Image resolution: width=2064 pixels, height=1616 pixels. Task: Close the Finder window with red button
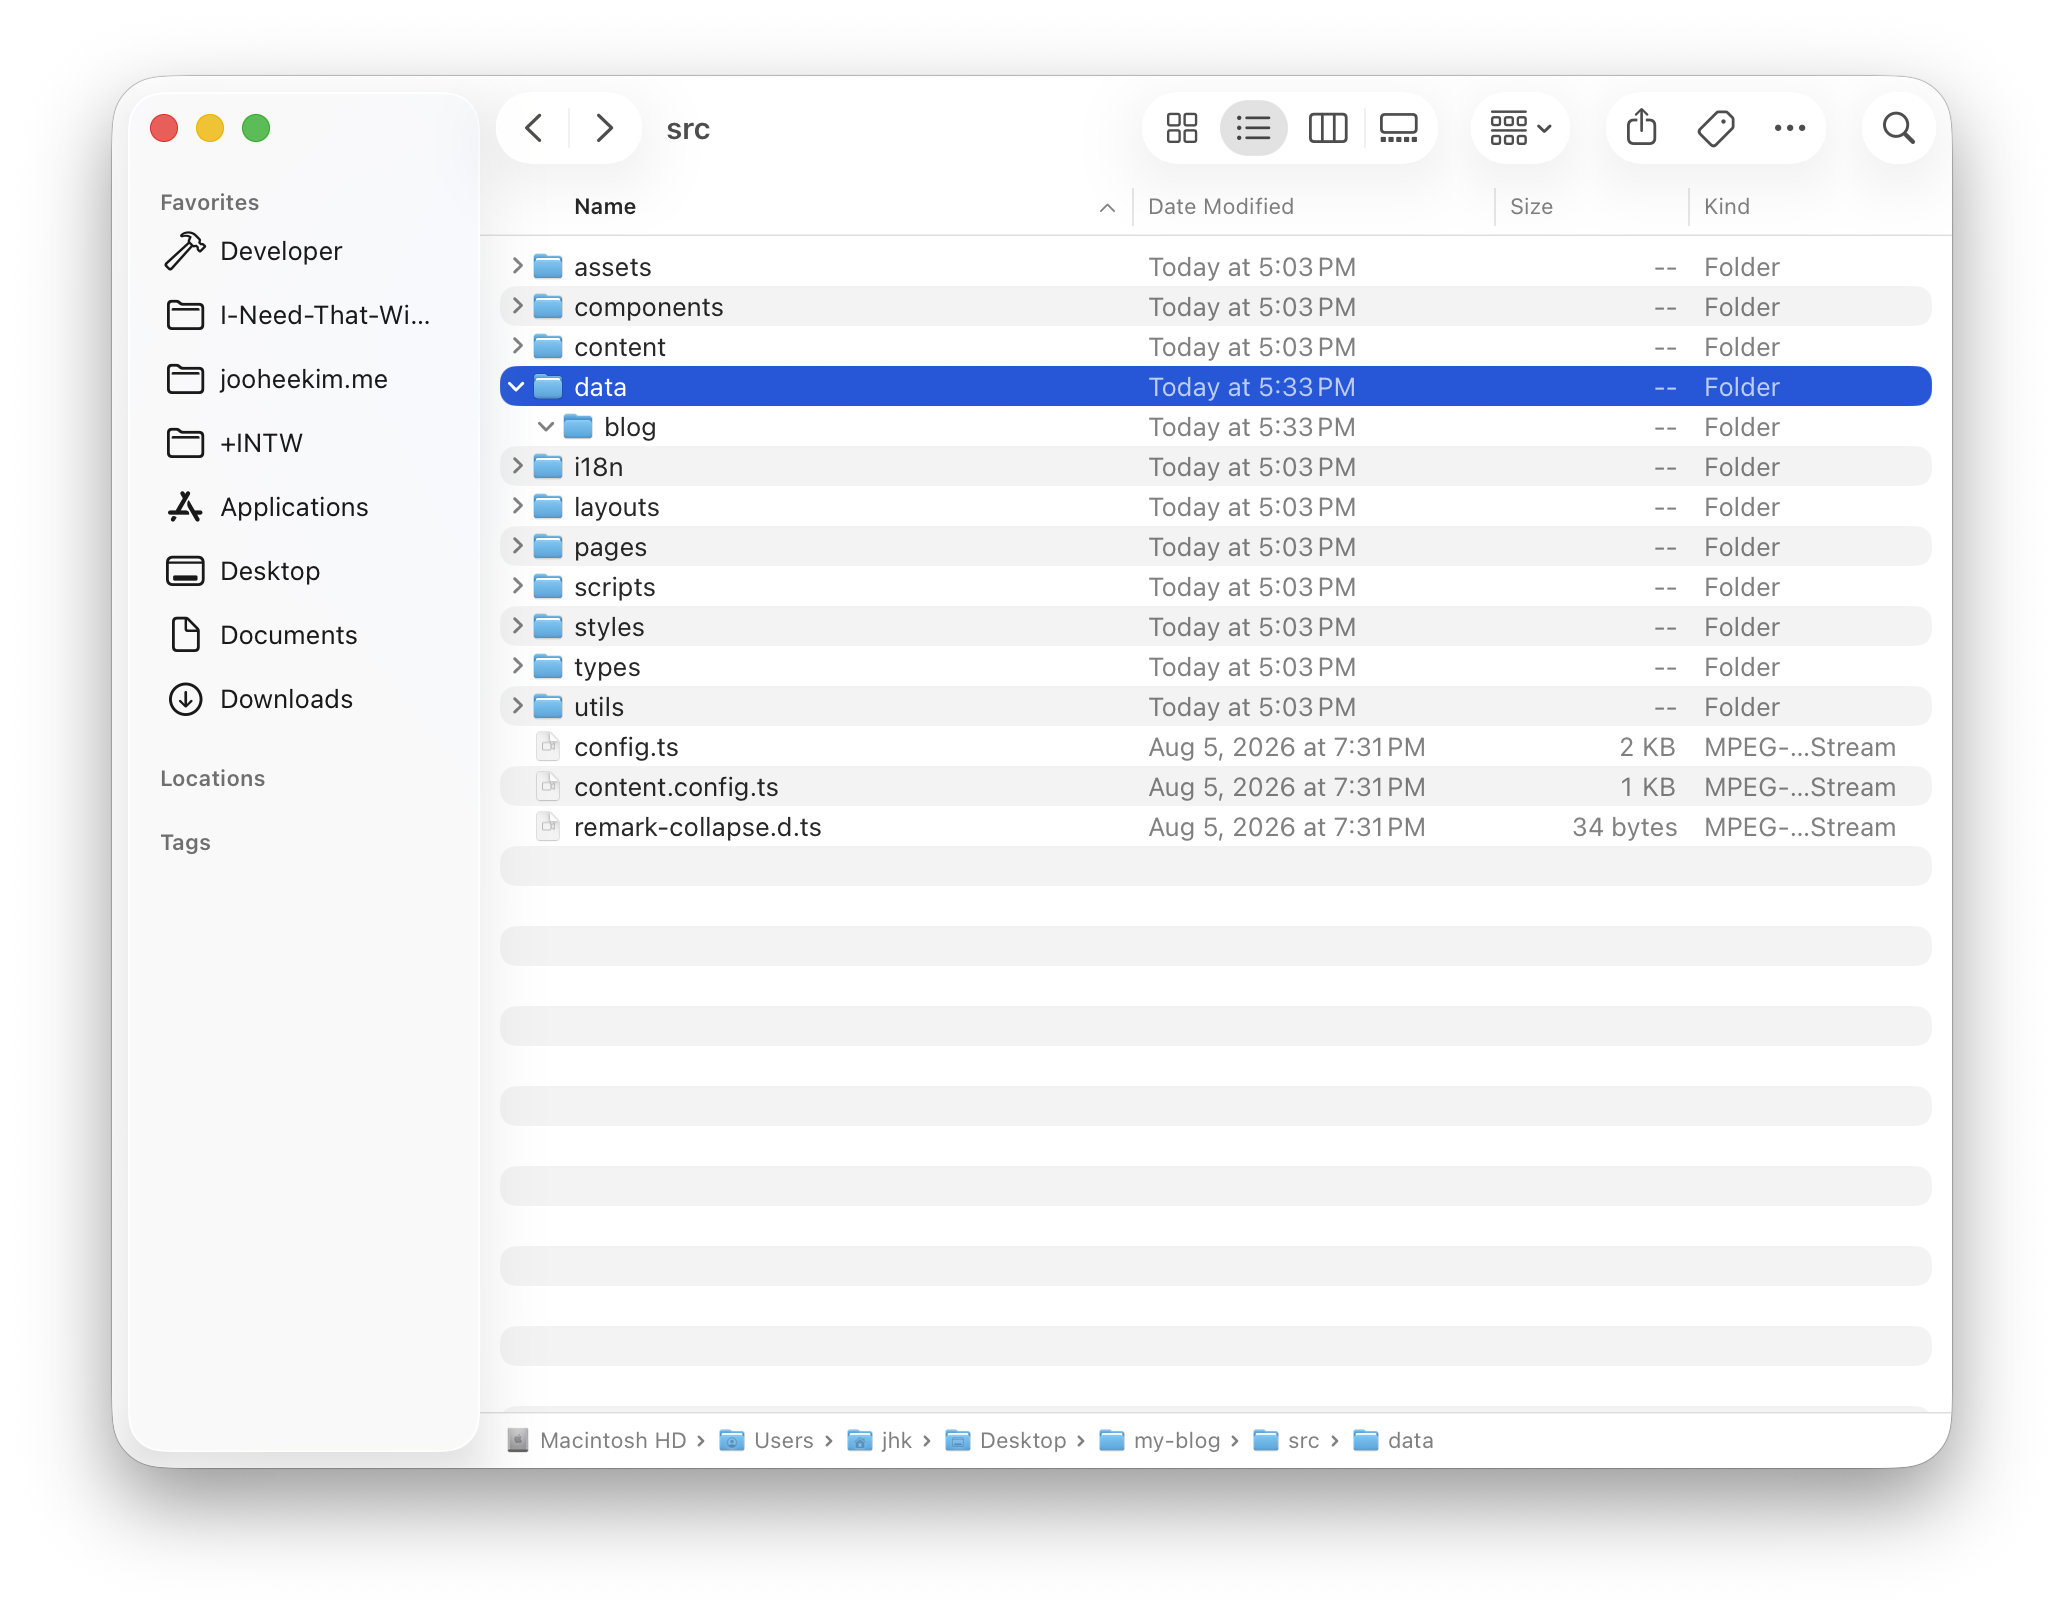pos(164,128)
